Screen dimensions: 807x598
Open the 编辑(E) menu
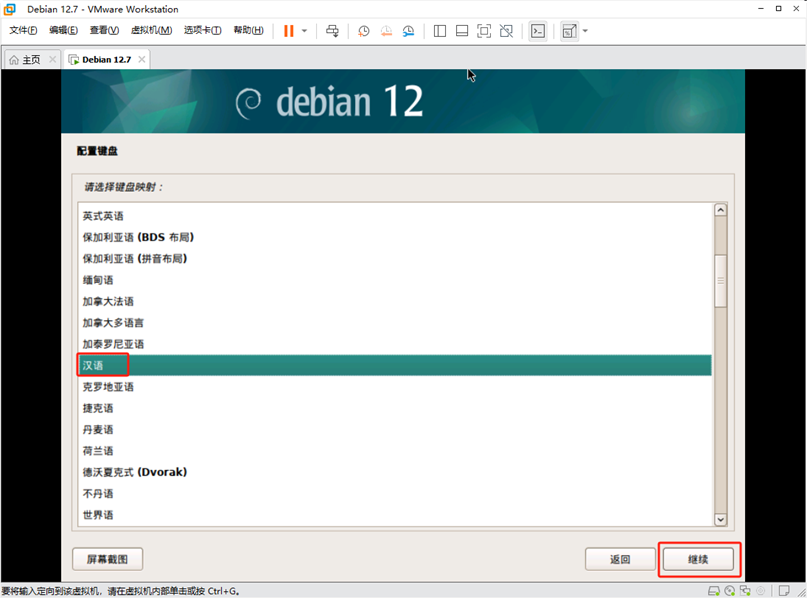click(x=63, y=30)
